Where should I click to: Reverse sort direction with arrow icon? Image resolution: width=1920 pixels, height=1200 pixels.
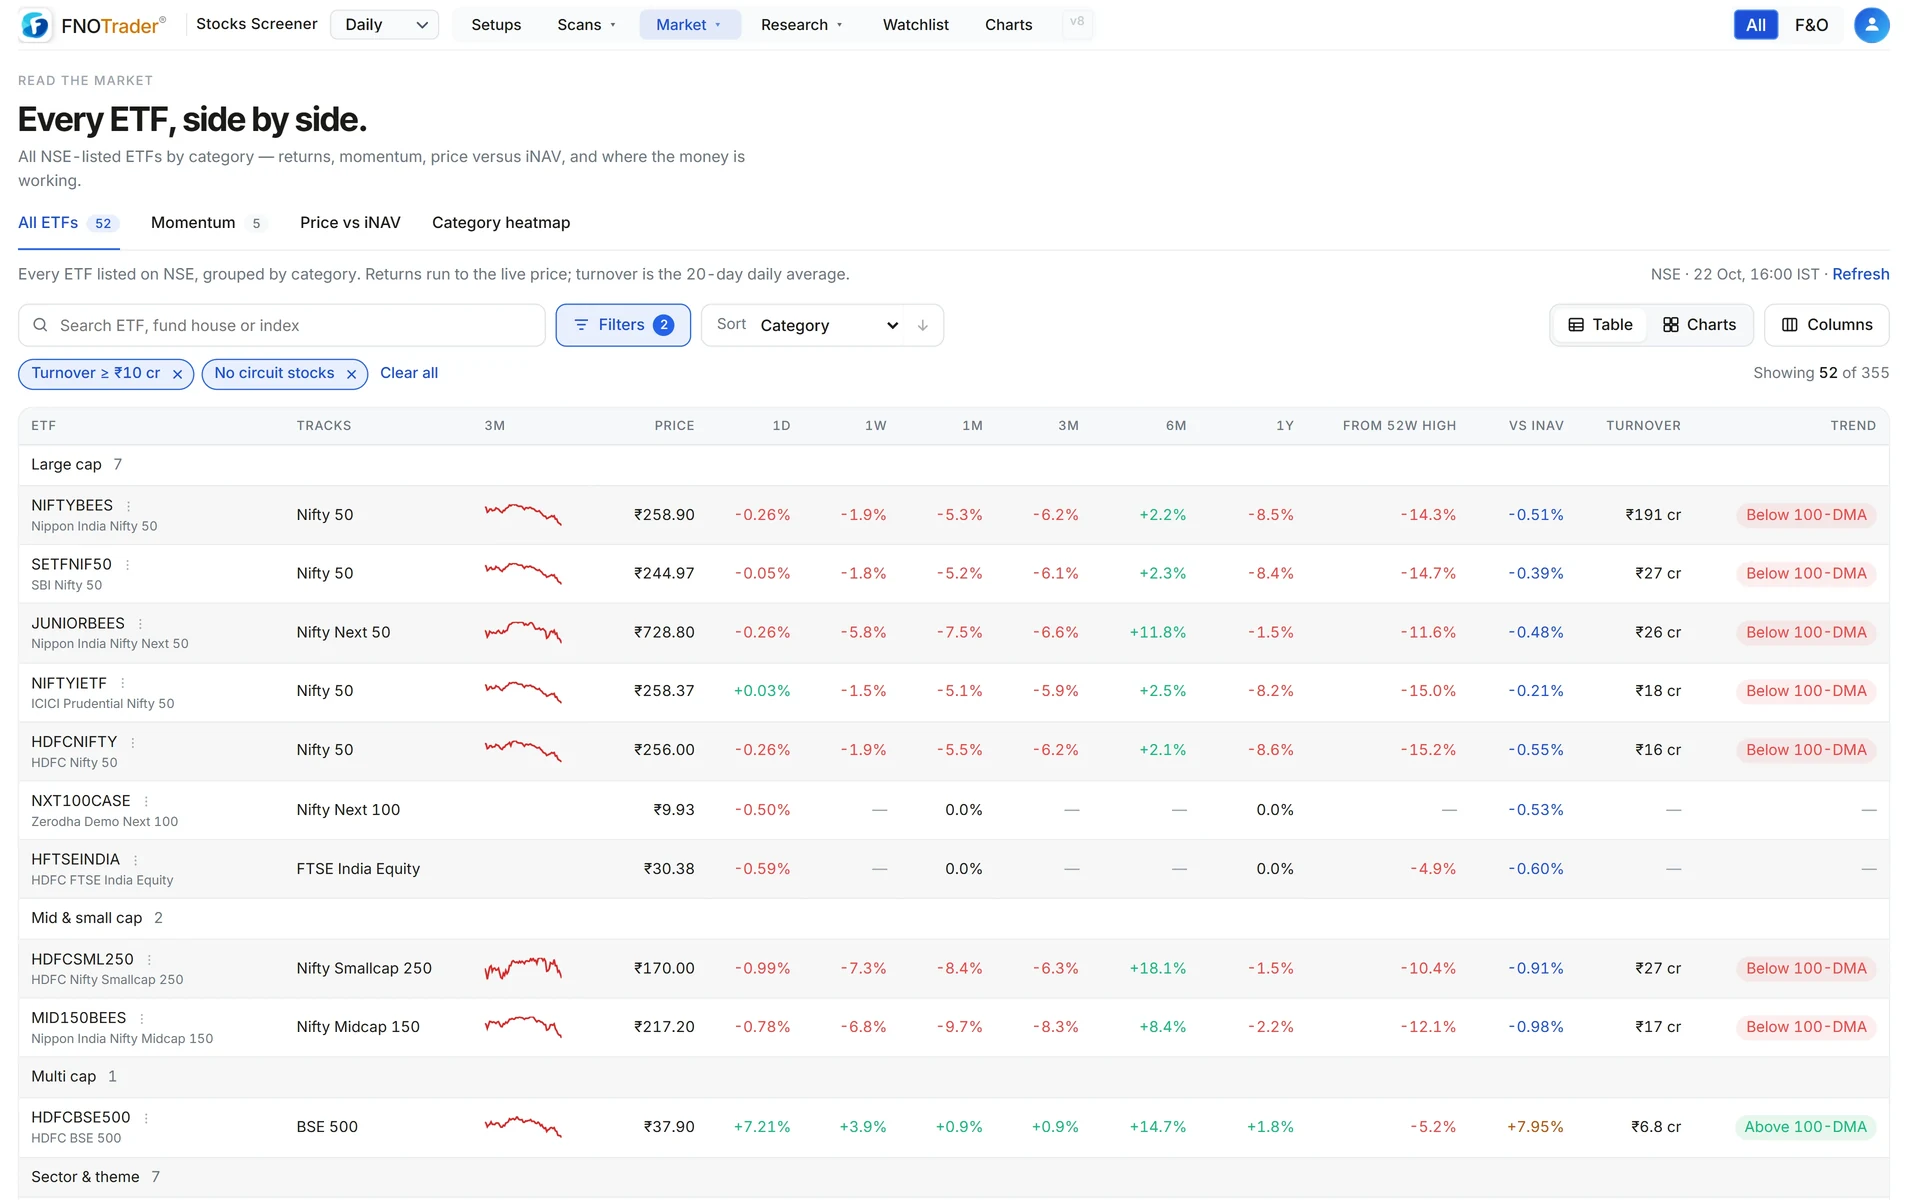pos(923,326)
